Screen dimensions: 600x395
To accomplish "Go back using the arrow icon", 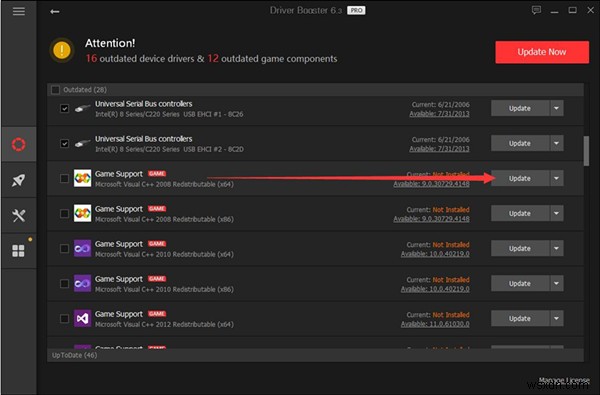I will click(x=55, y=11).
